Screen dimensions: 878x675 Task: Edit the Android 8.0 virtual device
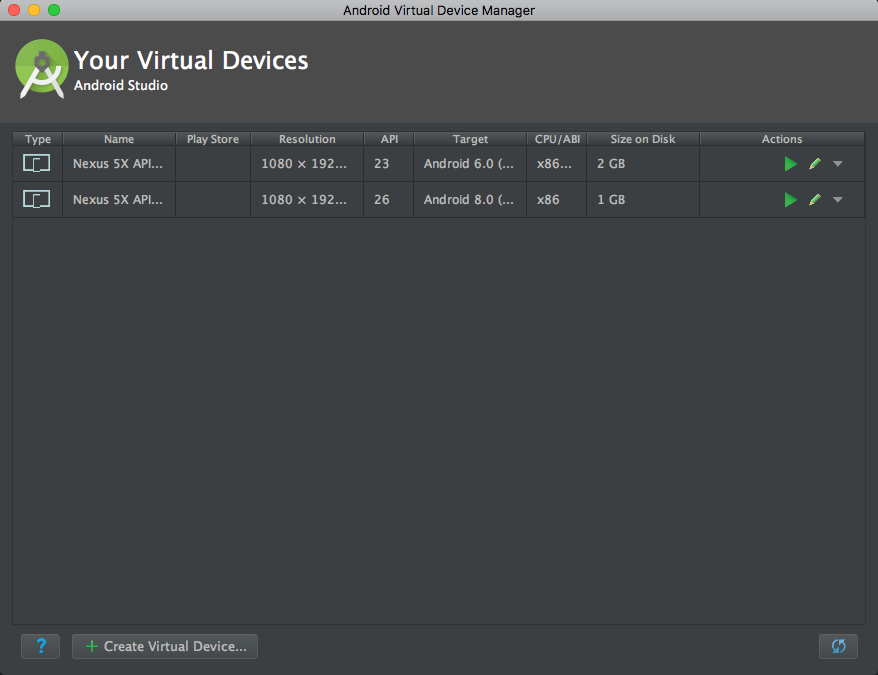pyautogui.click(x=815, y=200)
